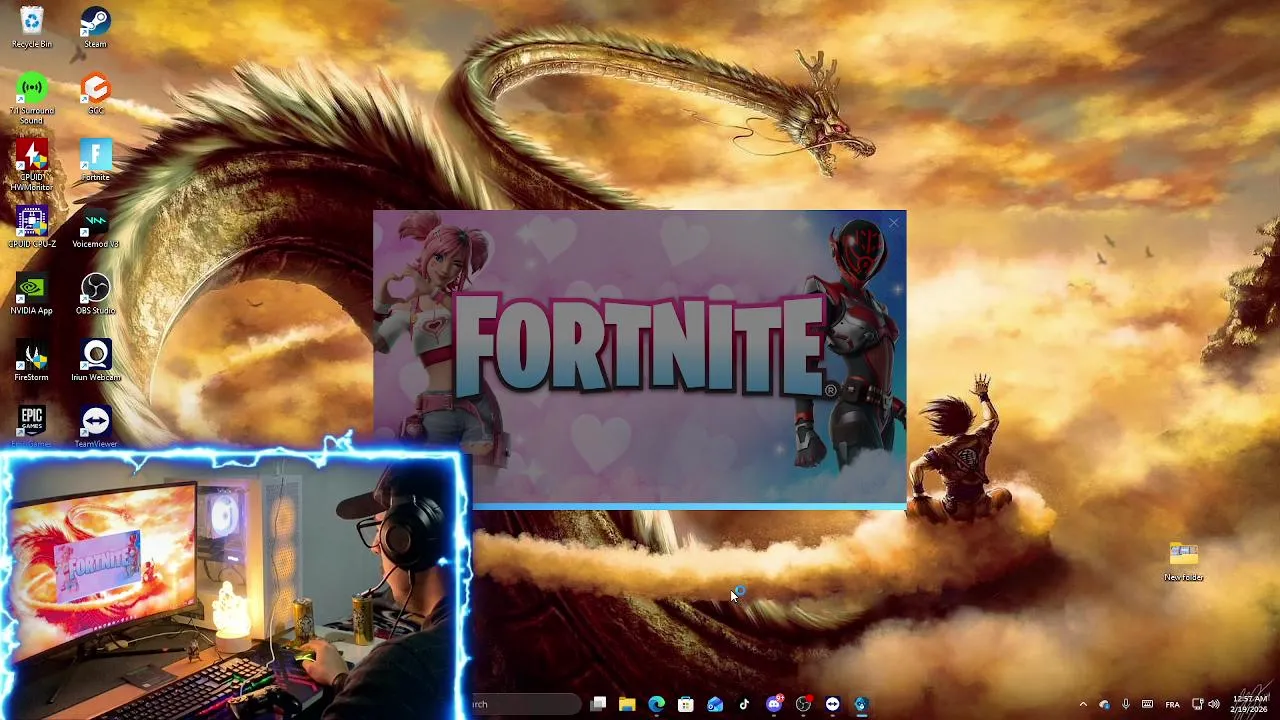Open the touch keyboard tray icon

tap(1148, 704)
